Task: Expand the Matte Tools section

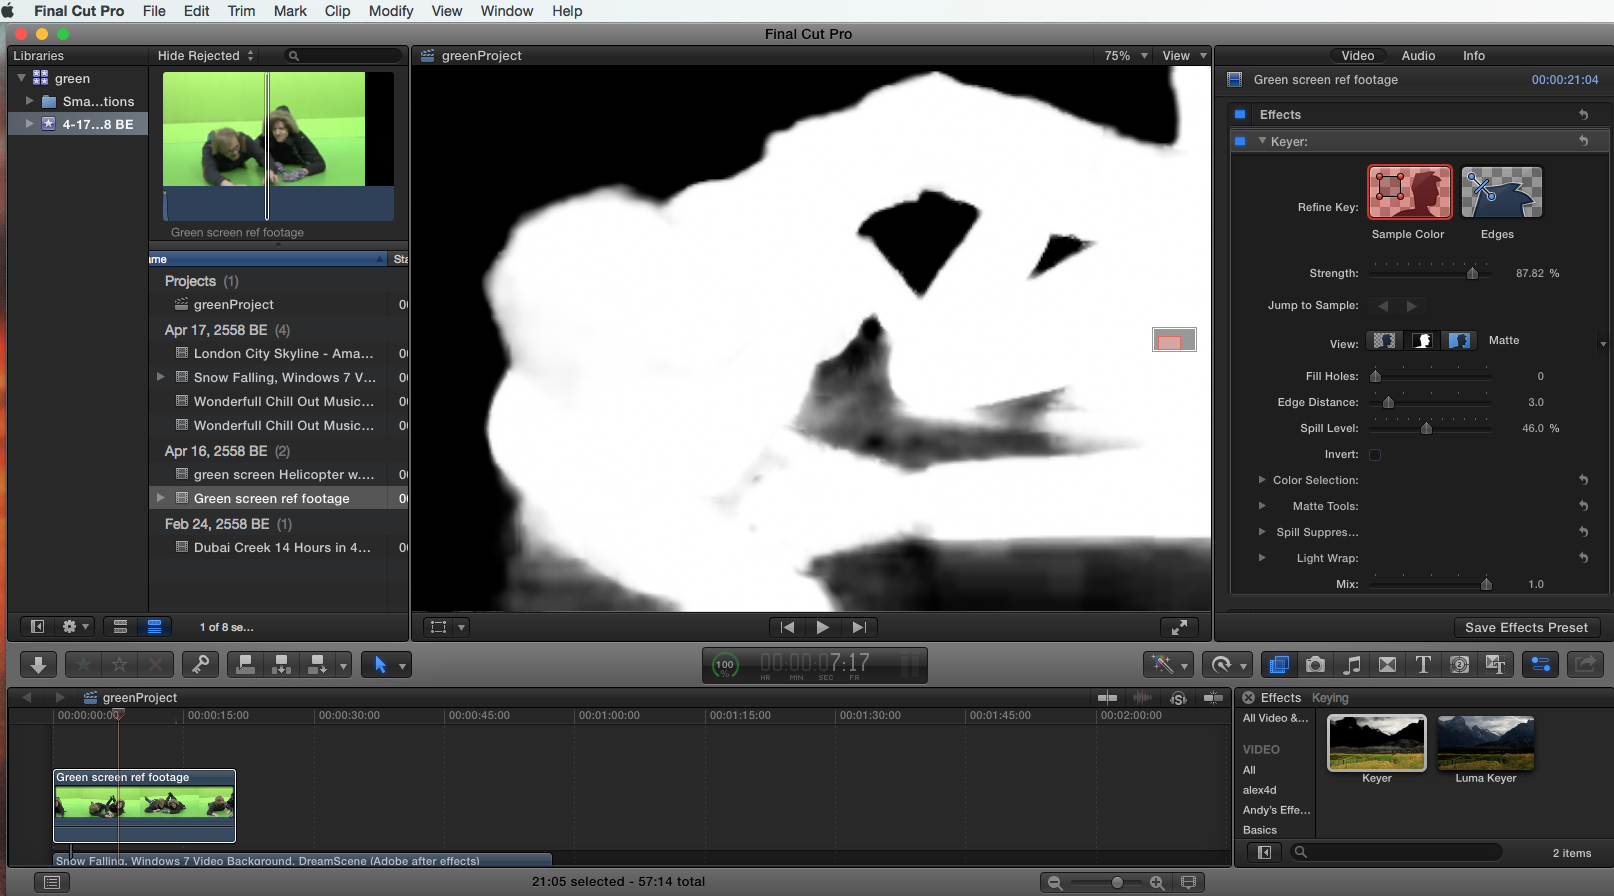Action: (x=1262, y=506)
